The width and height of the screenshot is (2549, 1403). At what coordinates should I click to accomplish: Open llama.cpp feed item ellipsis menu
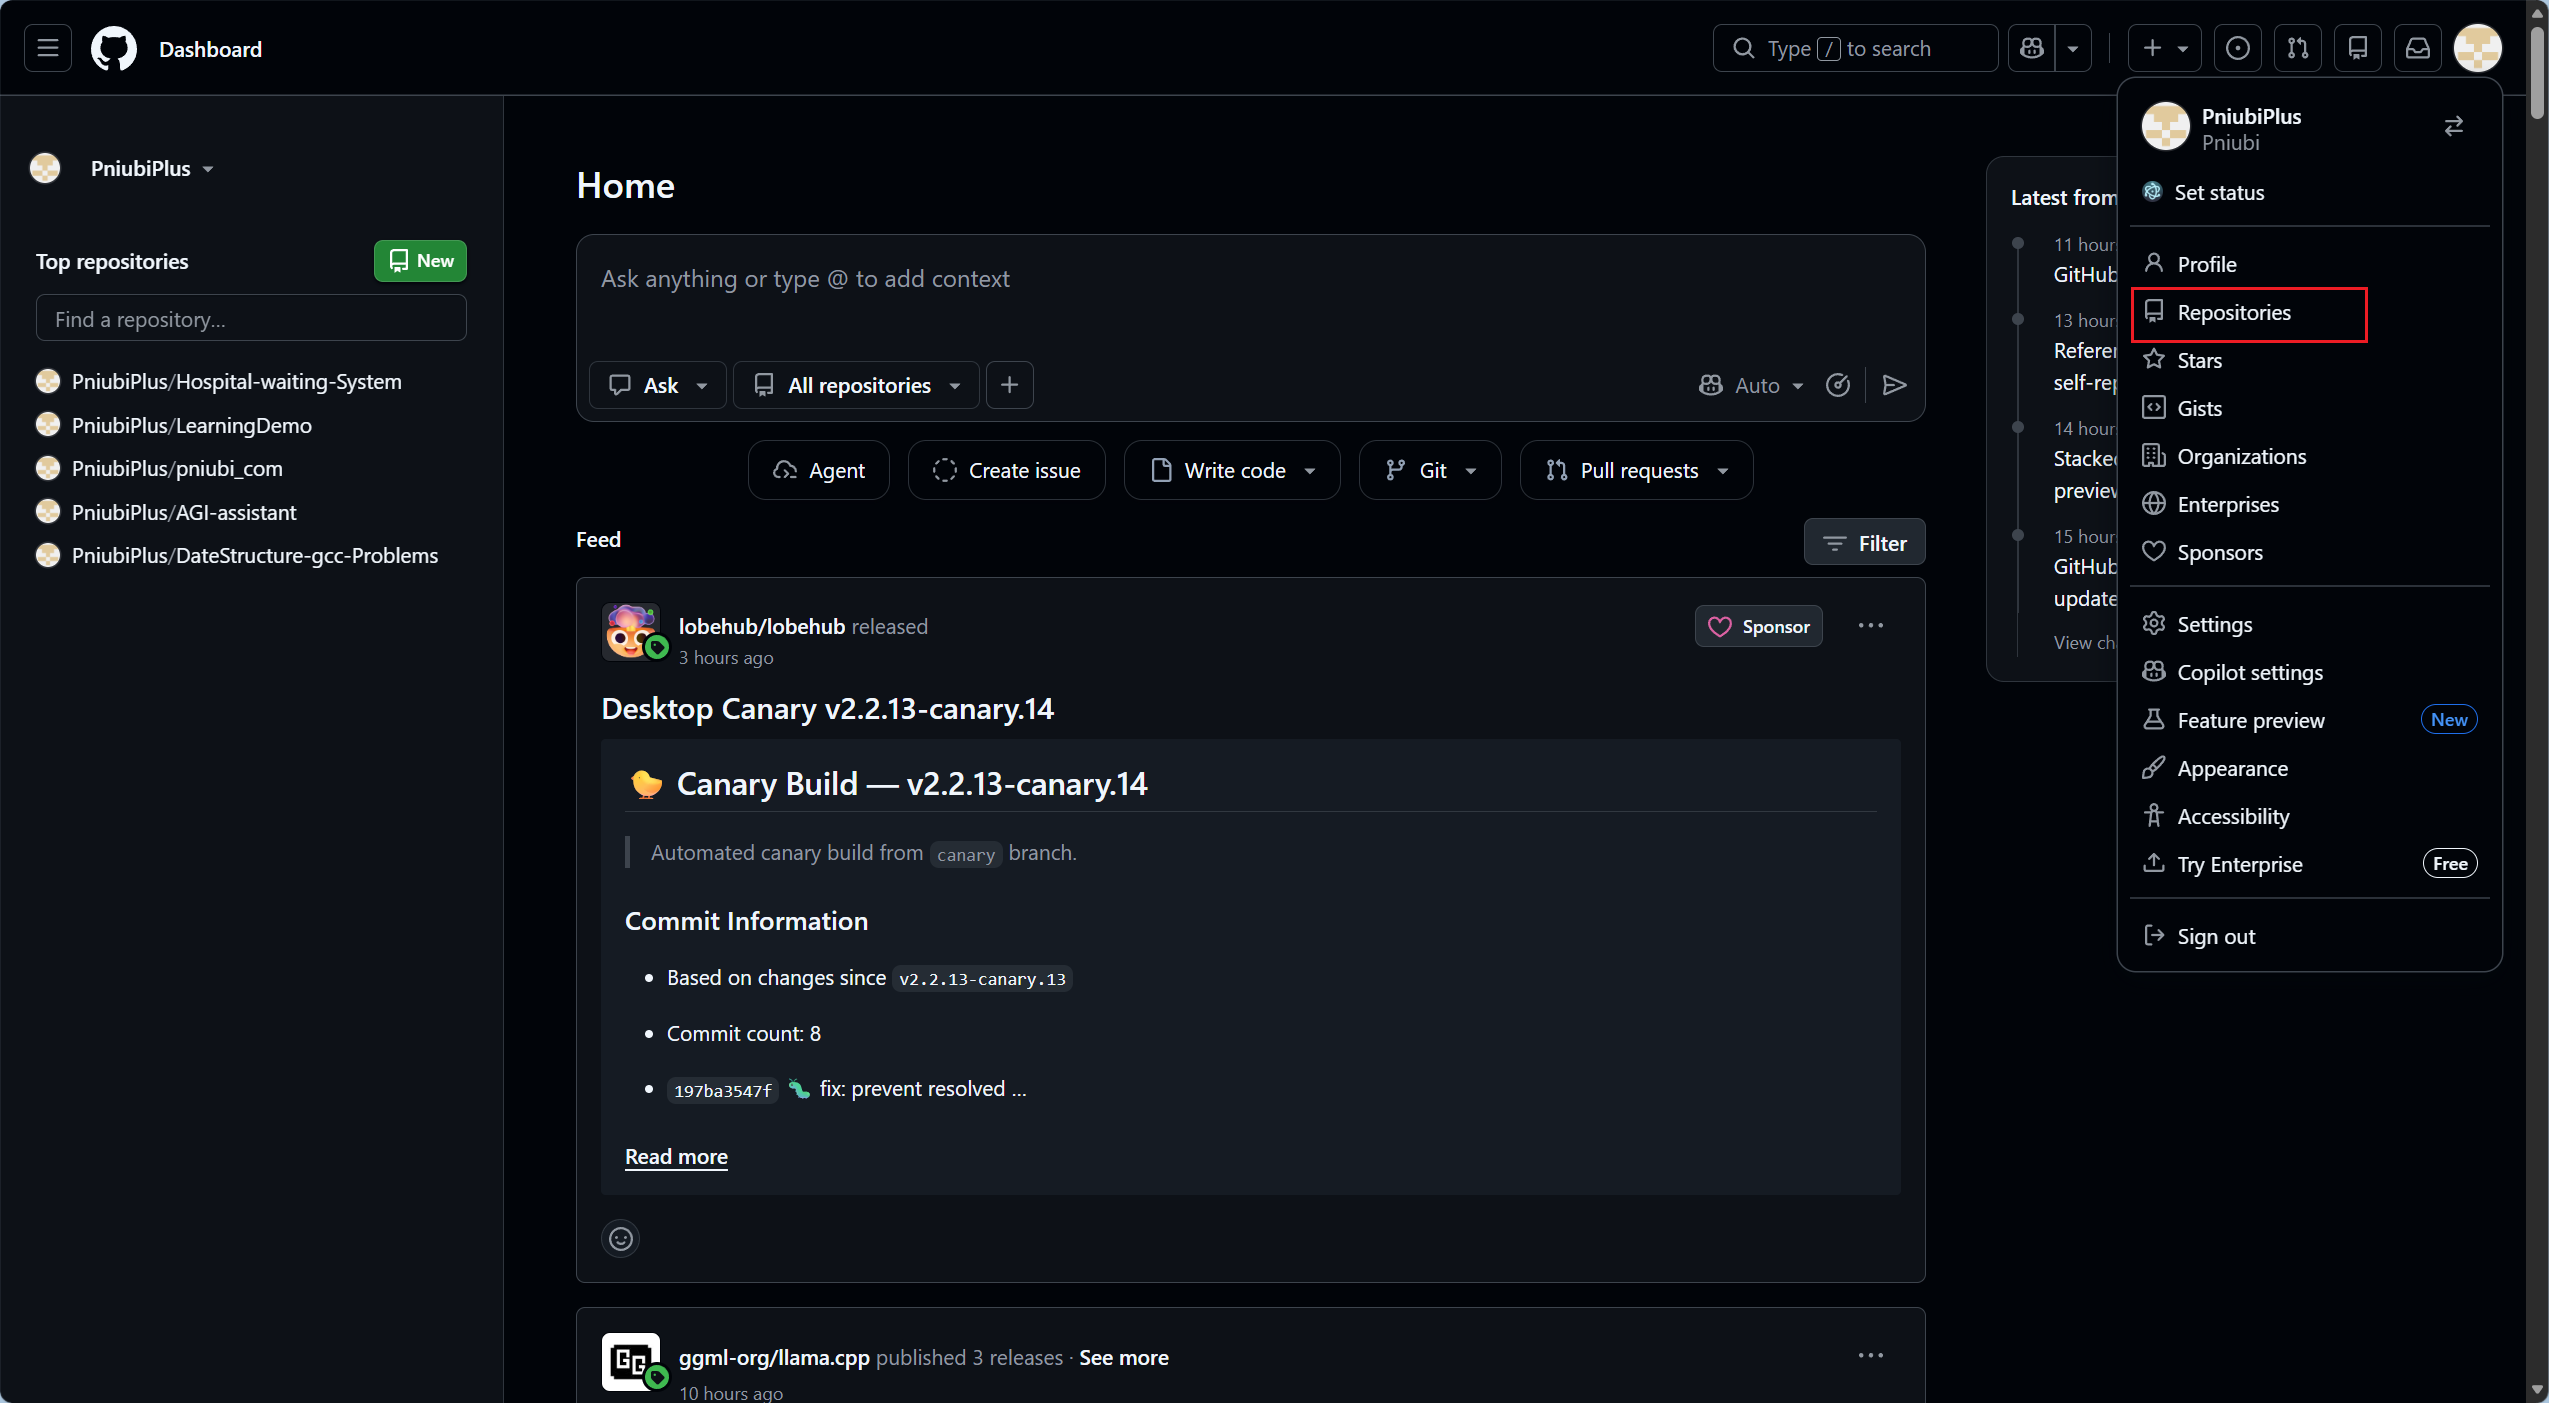pos(1871,1356)
